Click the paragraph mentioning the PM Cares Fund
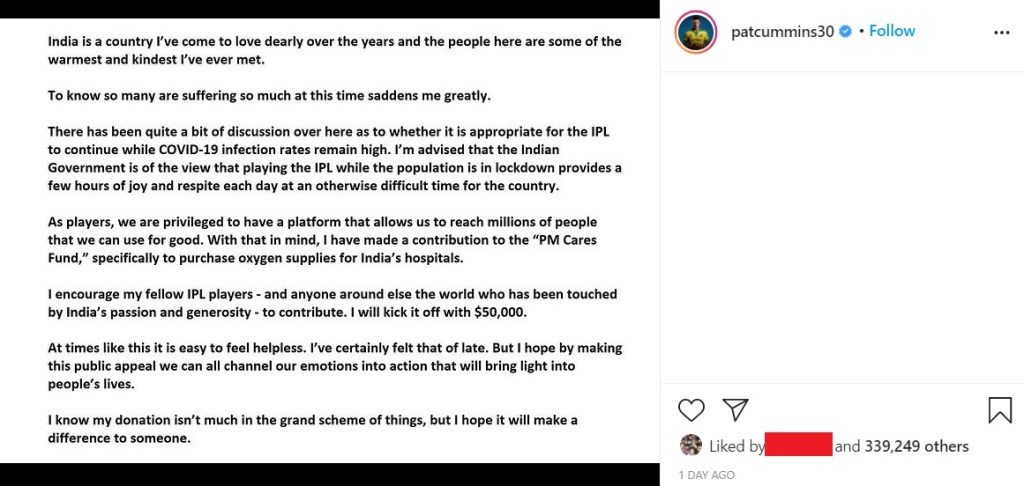This screenshot has height=486, width=1024. [322, 239]
